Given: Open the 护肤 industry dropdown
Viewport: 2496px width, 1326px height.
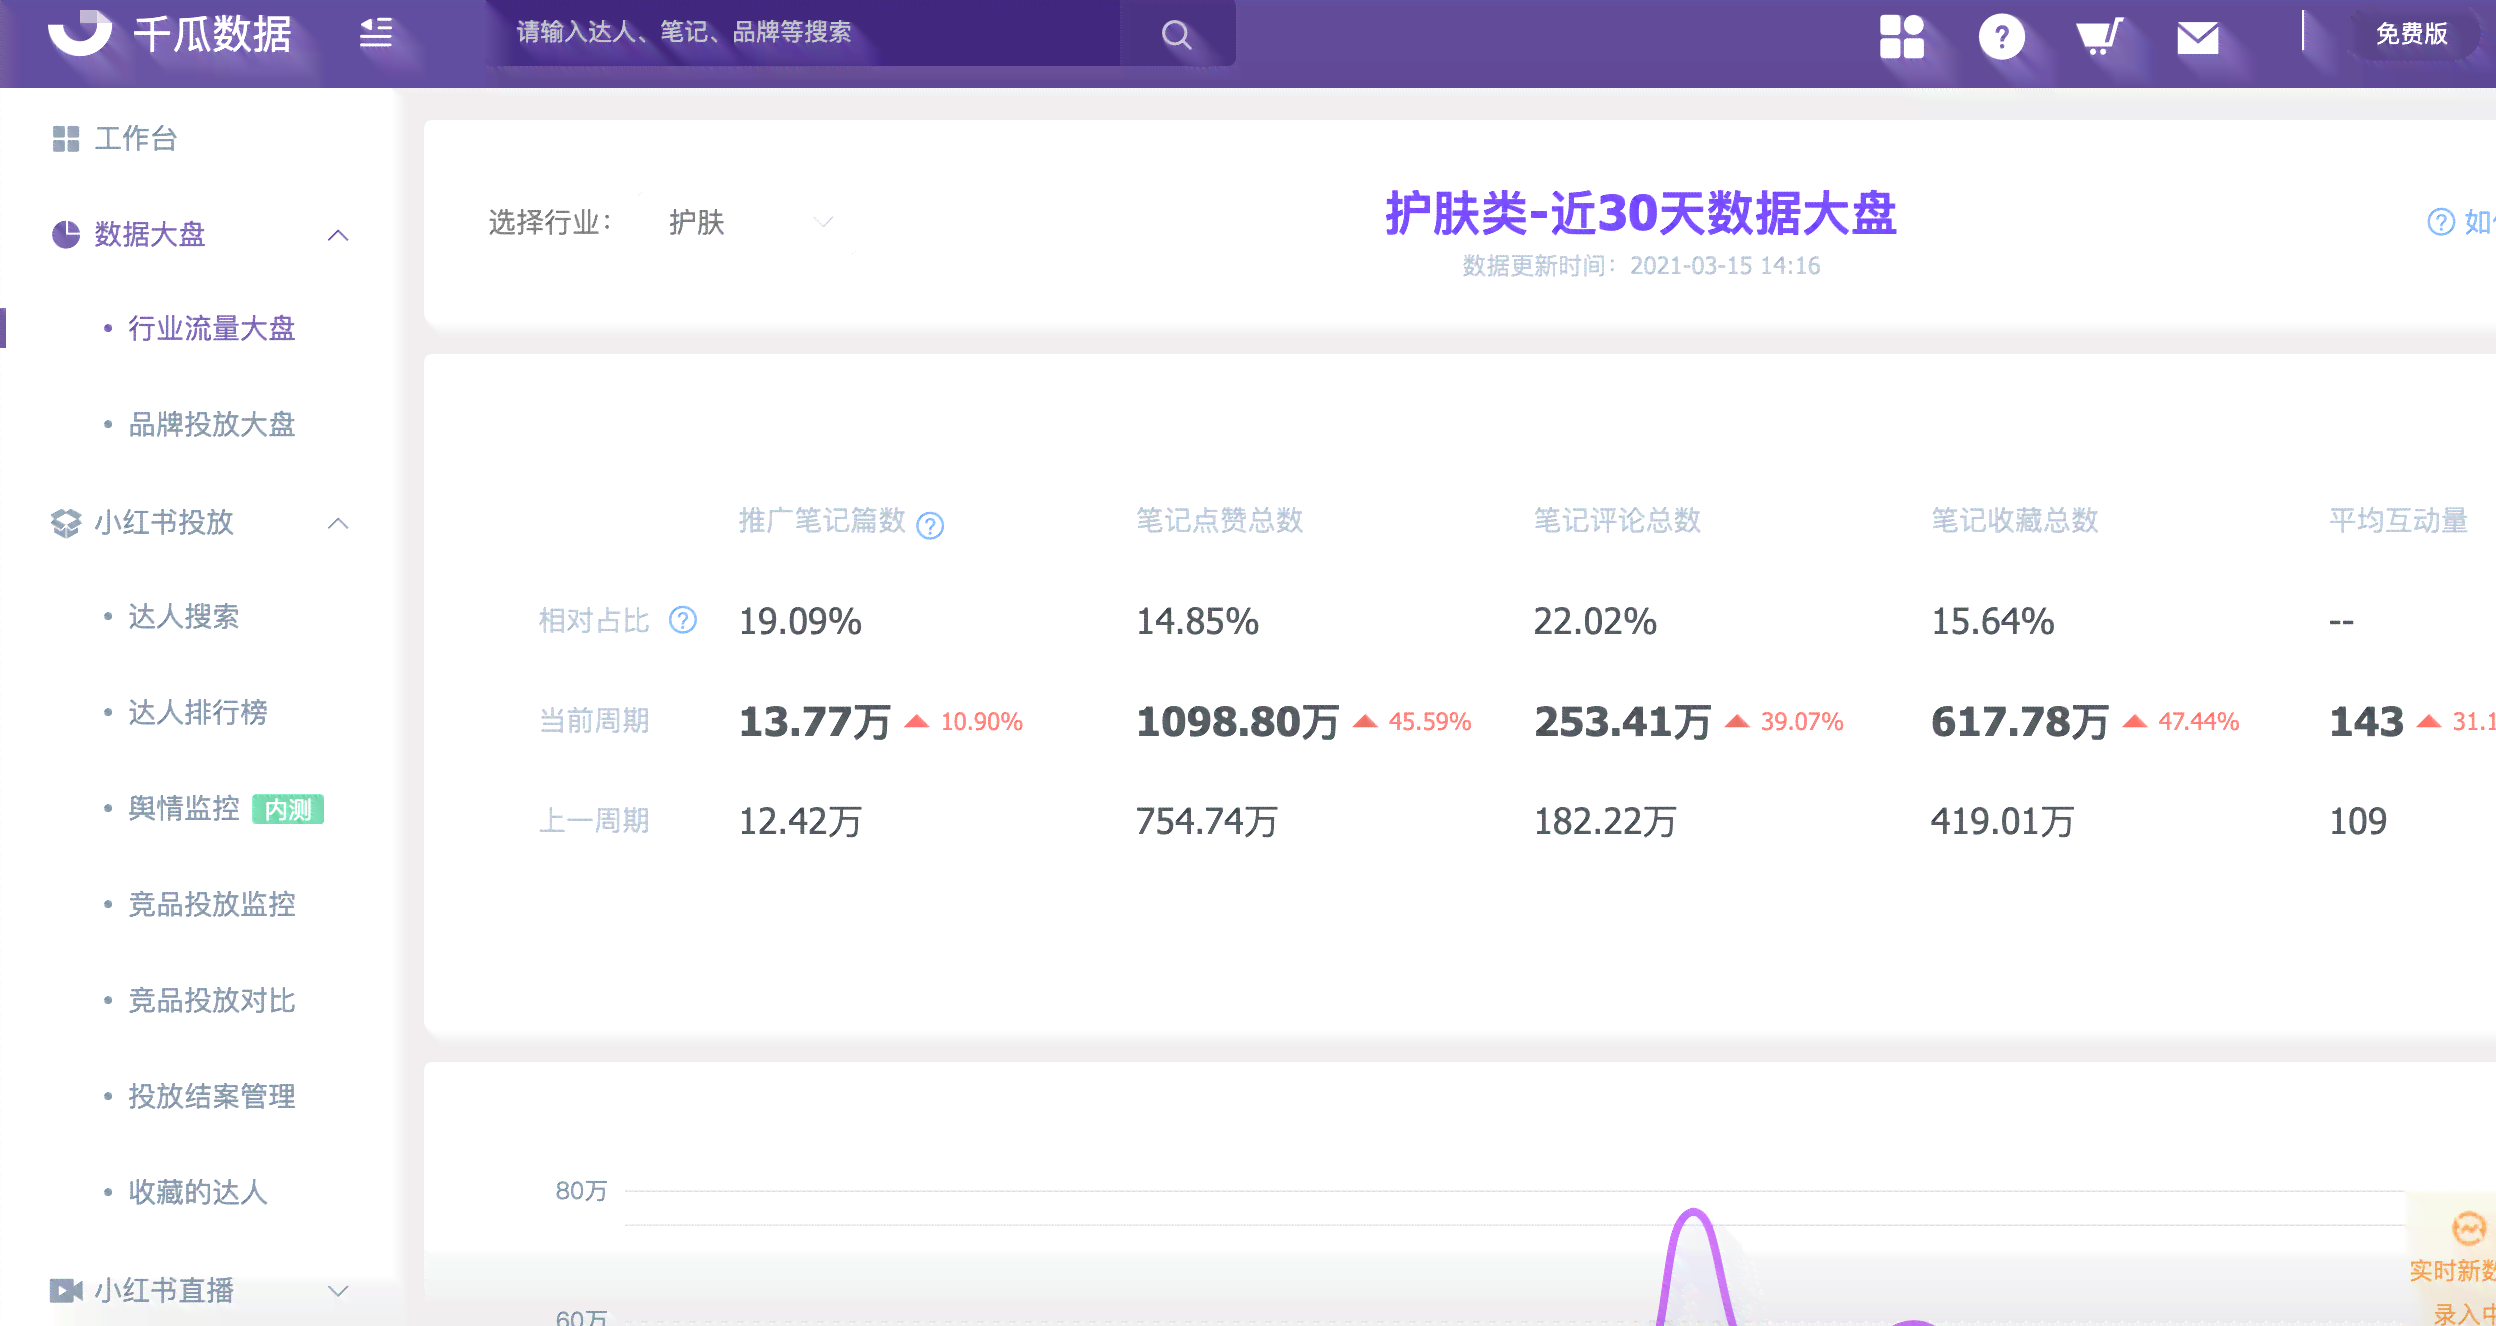Looking at the screenshot, I should click(x=749, y=222).
